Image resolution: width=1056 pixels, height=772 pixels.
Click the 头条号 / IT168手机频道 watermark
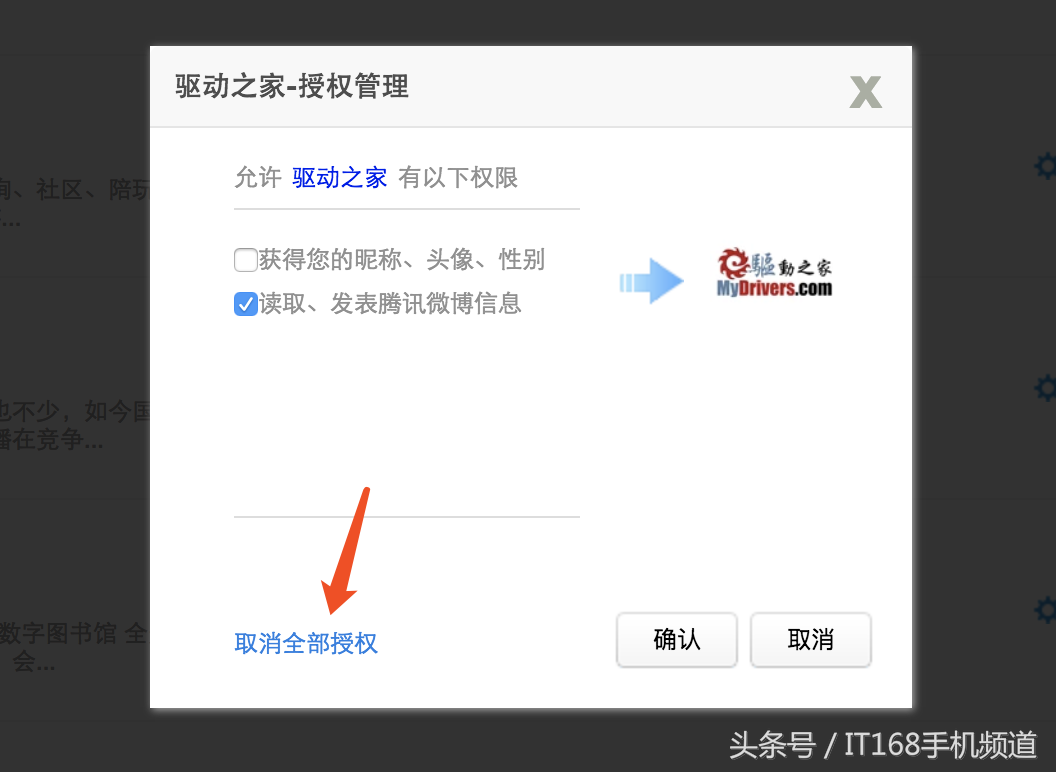pyautogui.click(x=883, y=745)
